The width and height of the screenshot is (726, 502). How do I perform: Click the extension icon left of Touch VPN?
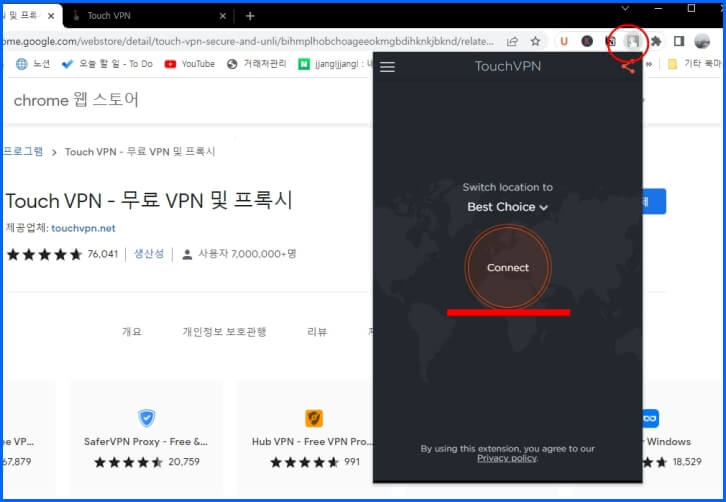click(x=611, y=41)
